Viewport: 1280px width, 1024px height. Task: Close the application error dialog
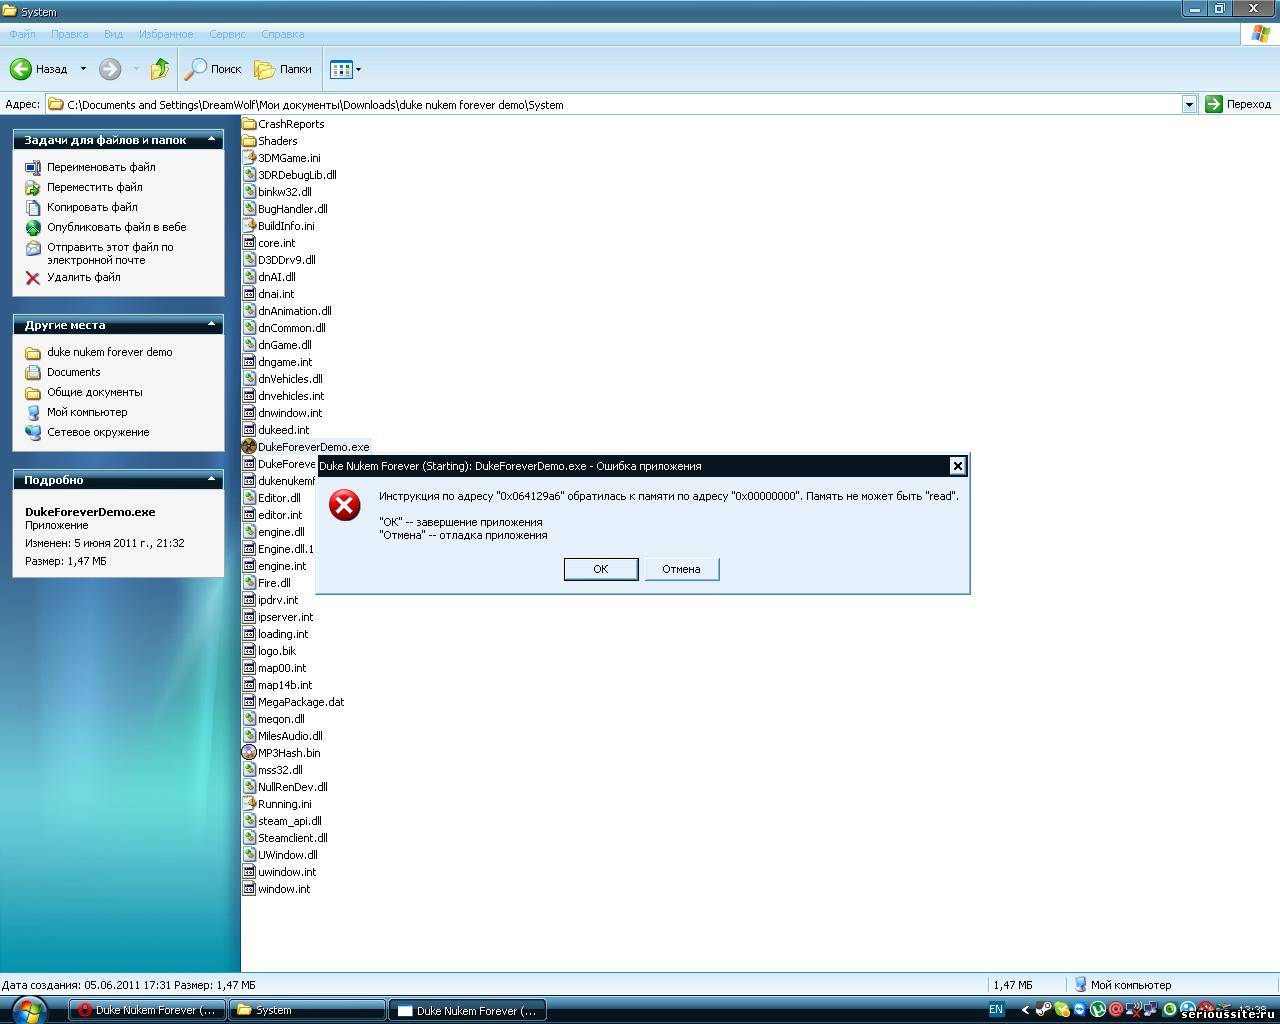pyautogui.click(x=957, y=466)
